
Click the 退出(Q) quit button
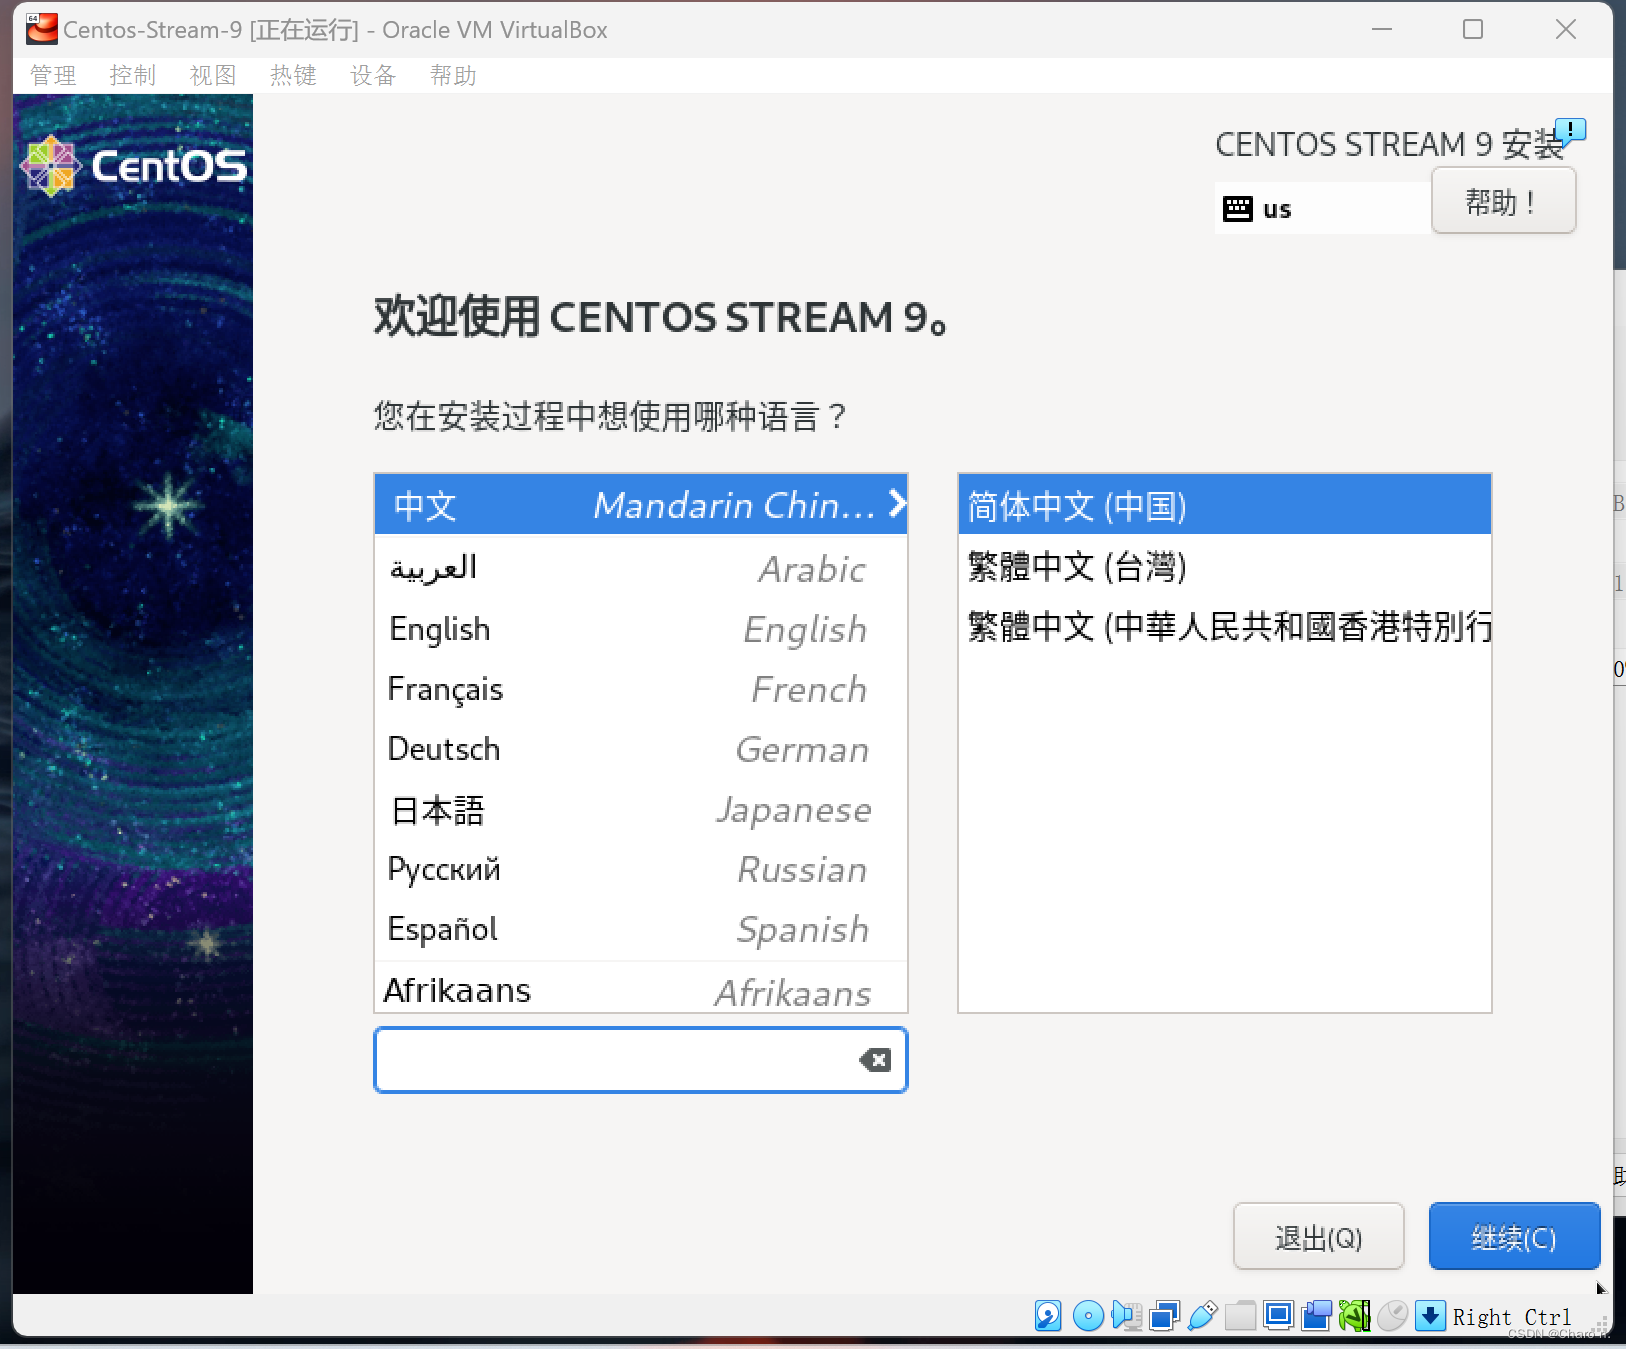pyautogui.click(x=1318, y=1237)
